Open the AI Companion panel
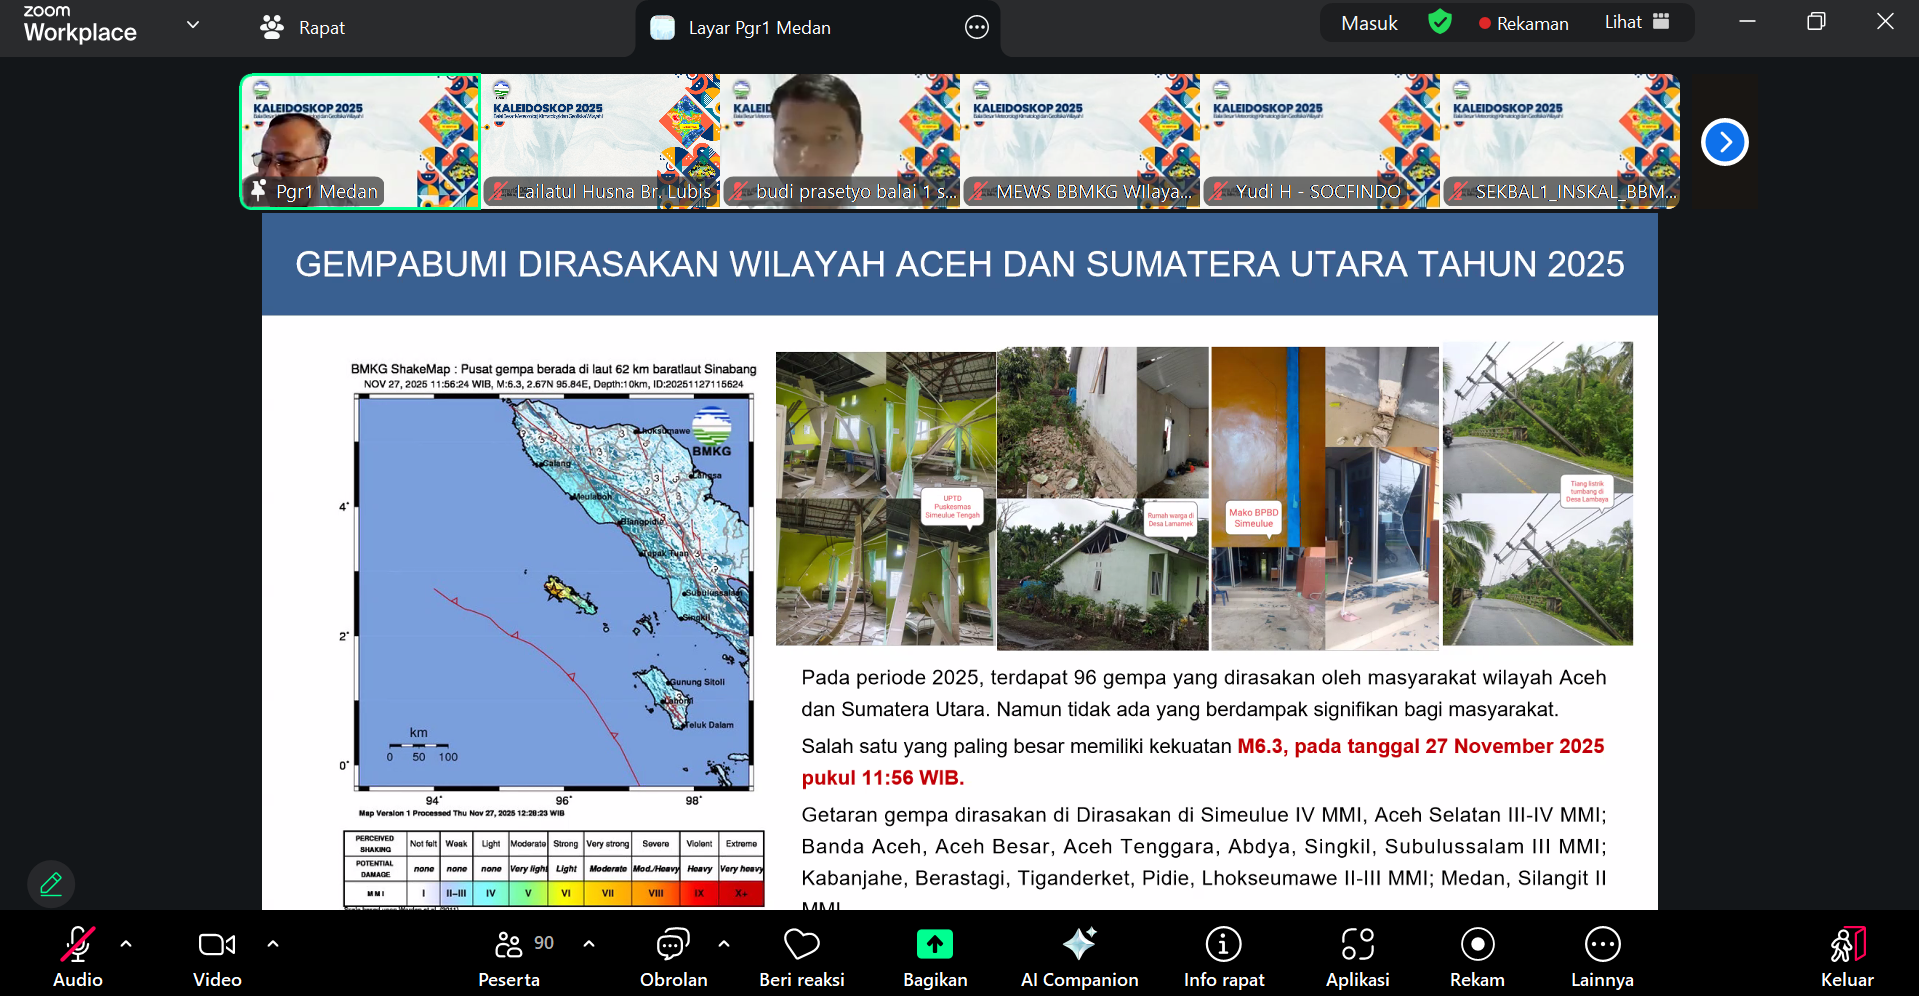 1079,957
